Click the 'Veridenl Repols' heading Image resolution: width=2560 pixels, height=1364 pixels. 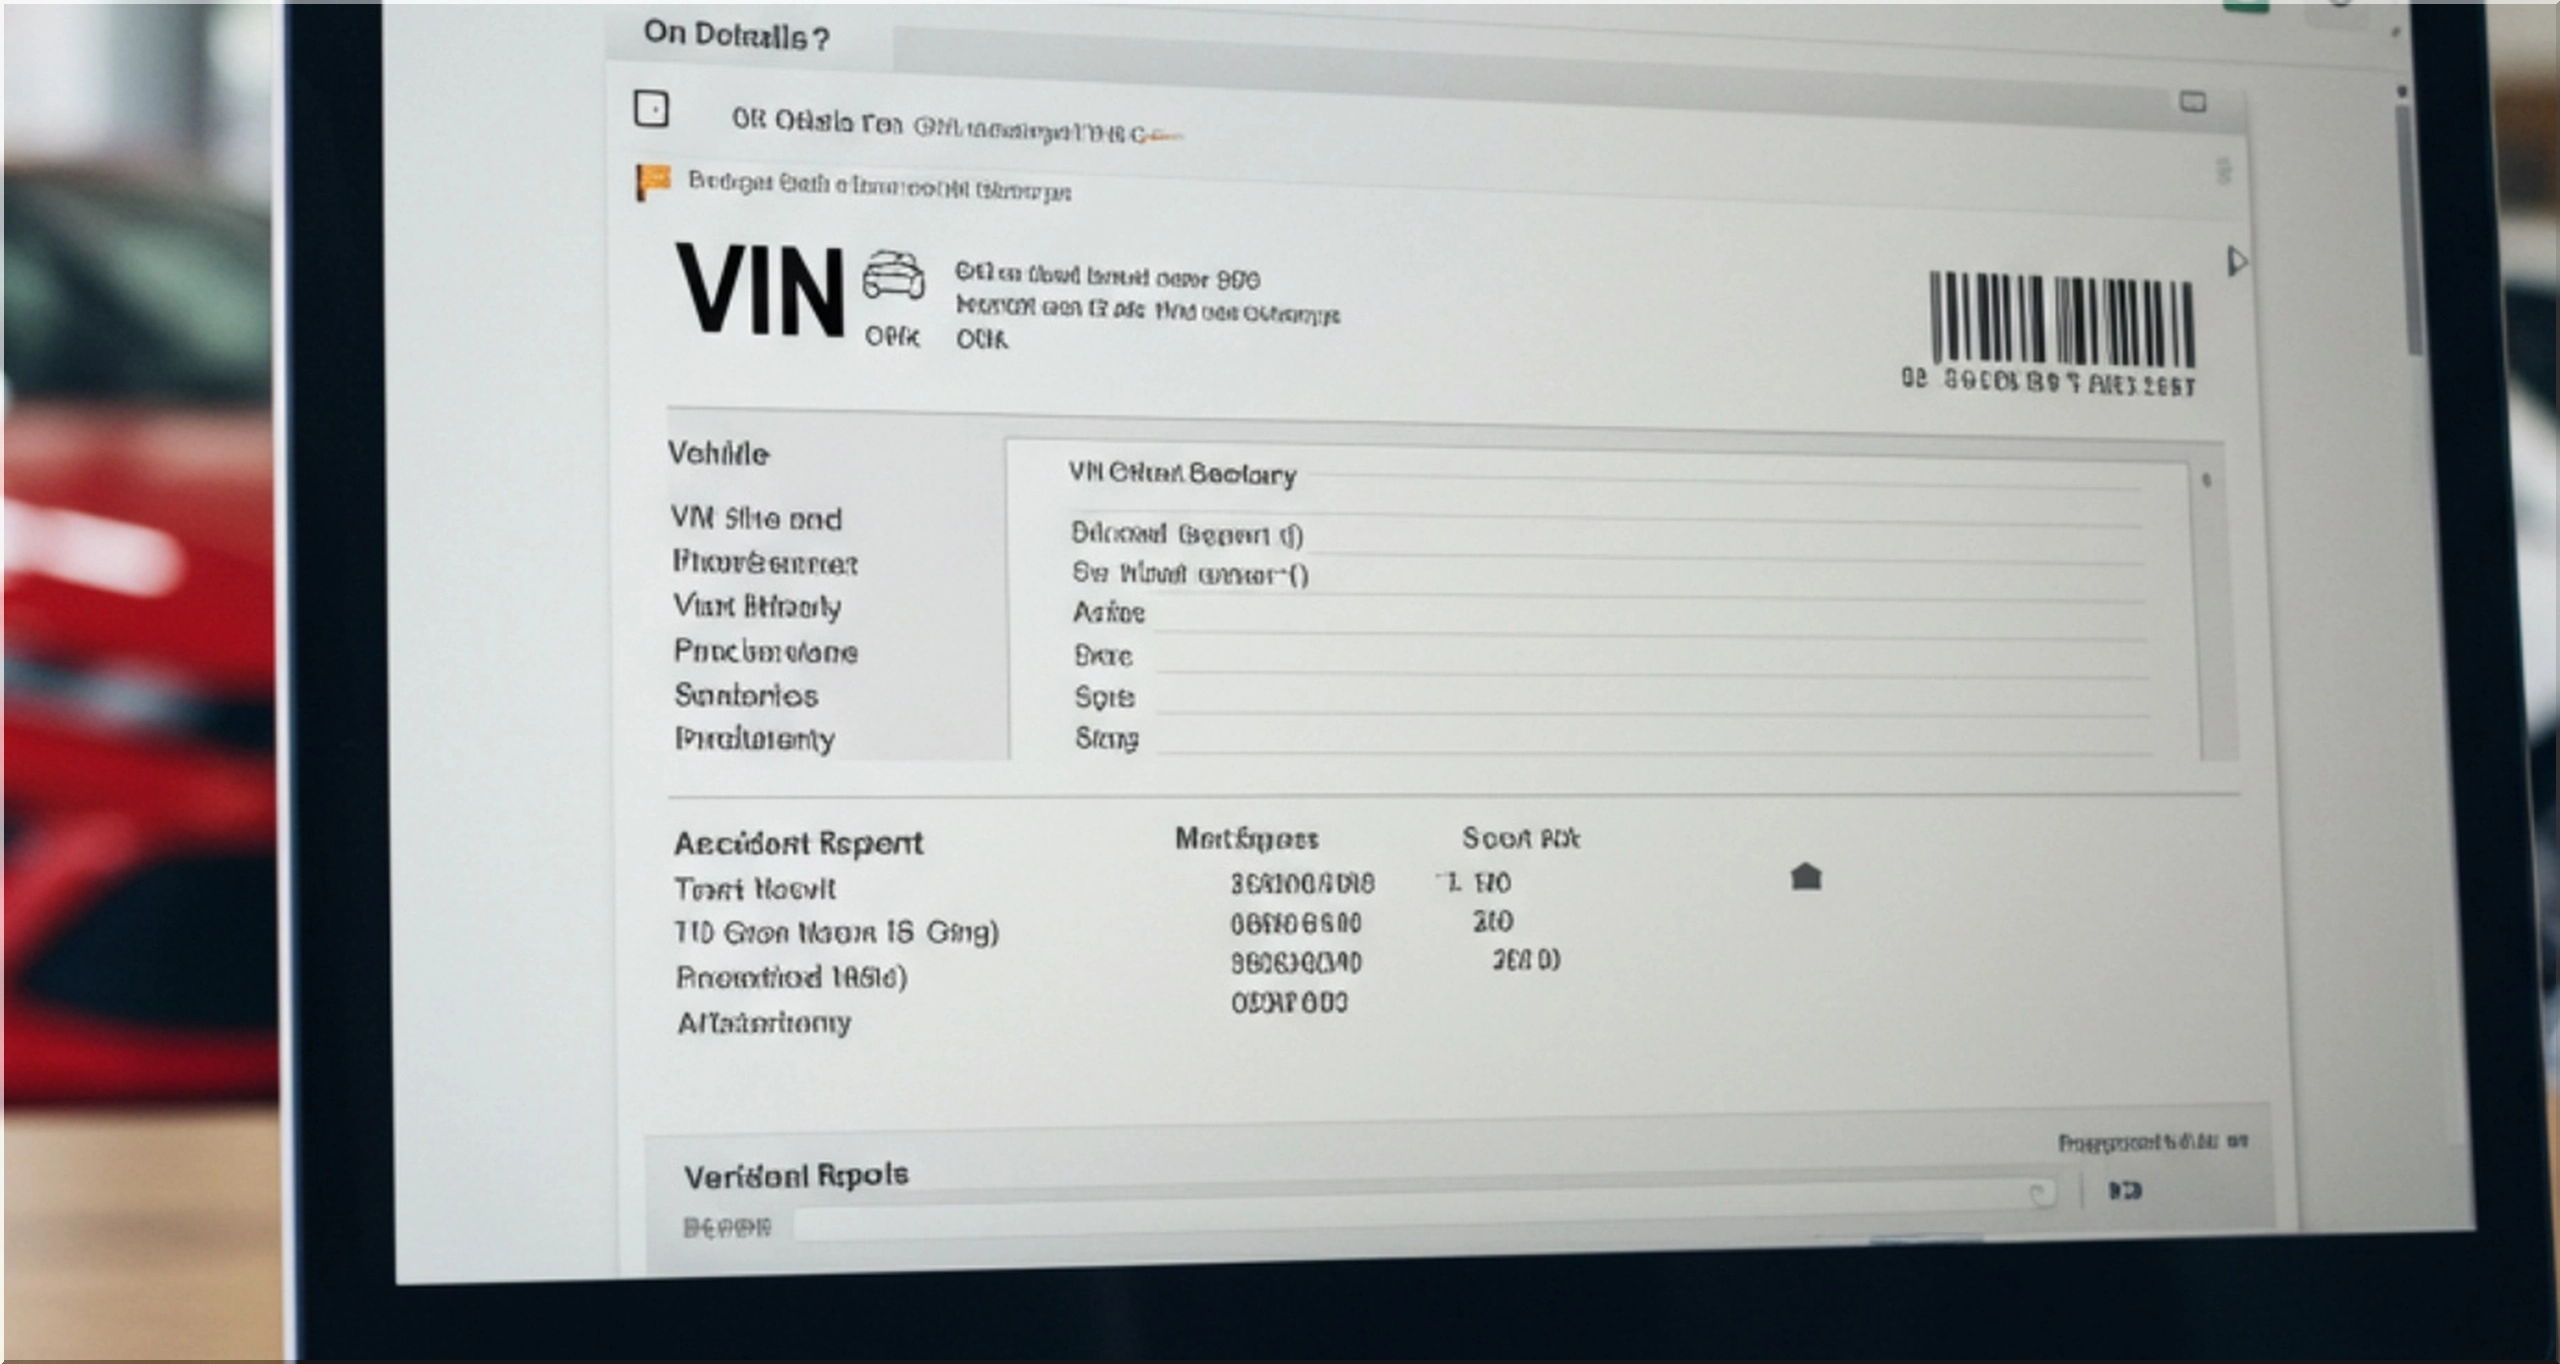click(796, 1176)
